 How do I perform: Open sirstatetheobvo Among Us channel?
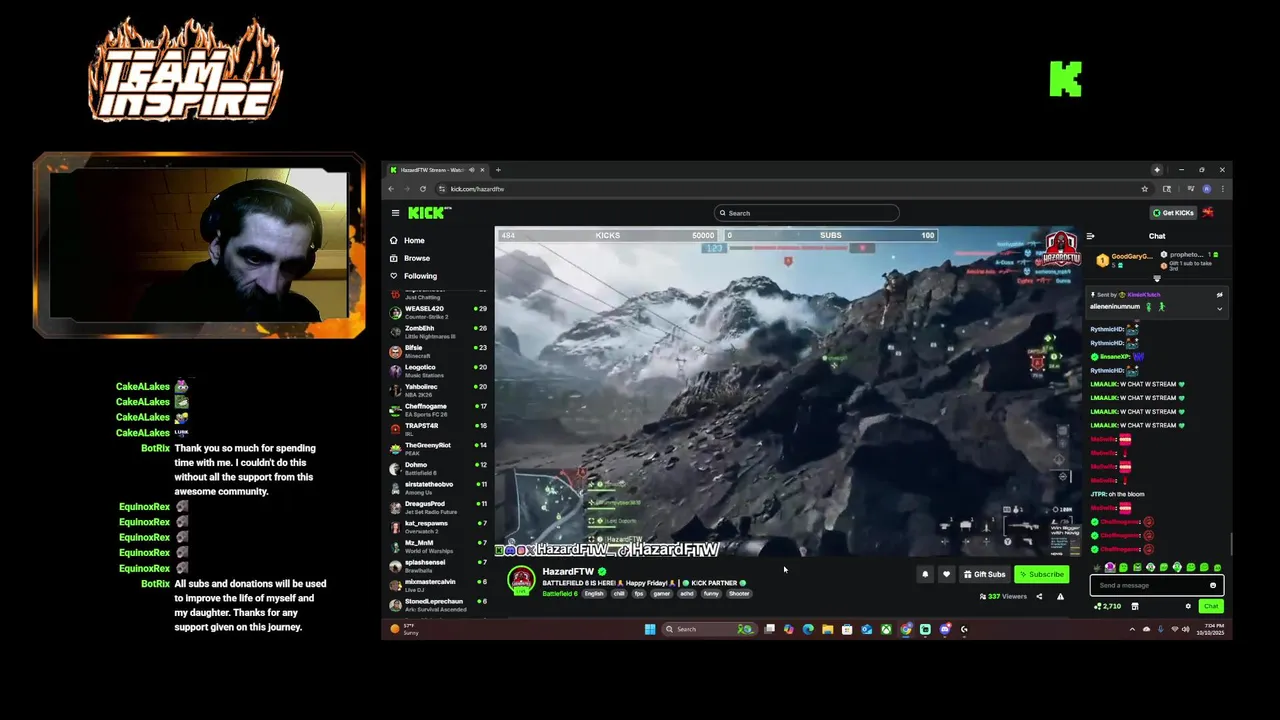tap(438, 488)
